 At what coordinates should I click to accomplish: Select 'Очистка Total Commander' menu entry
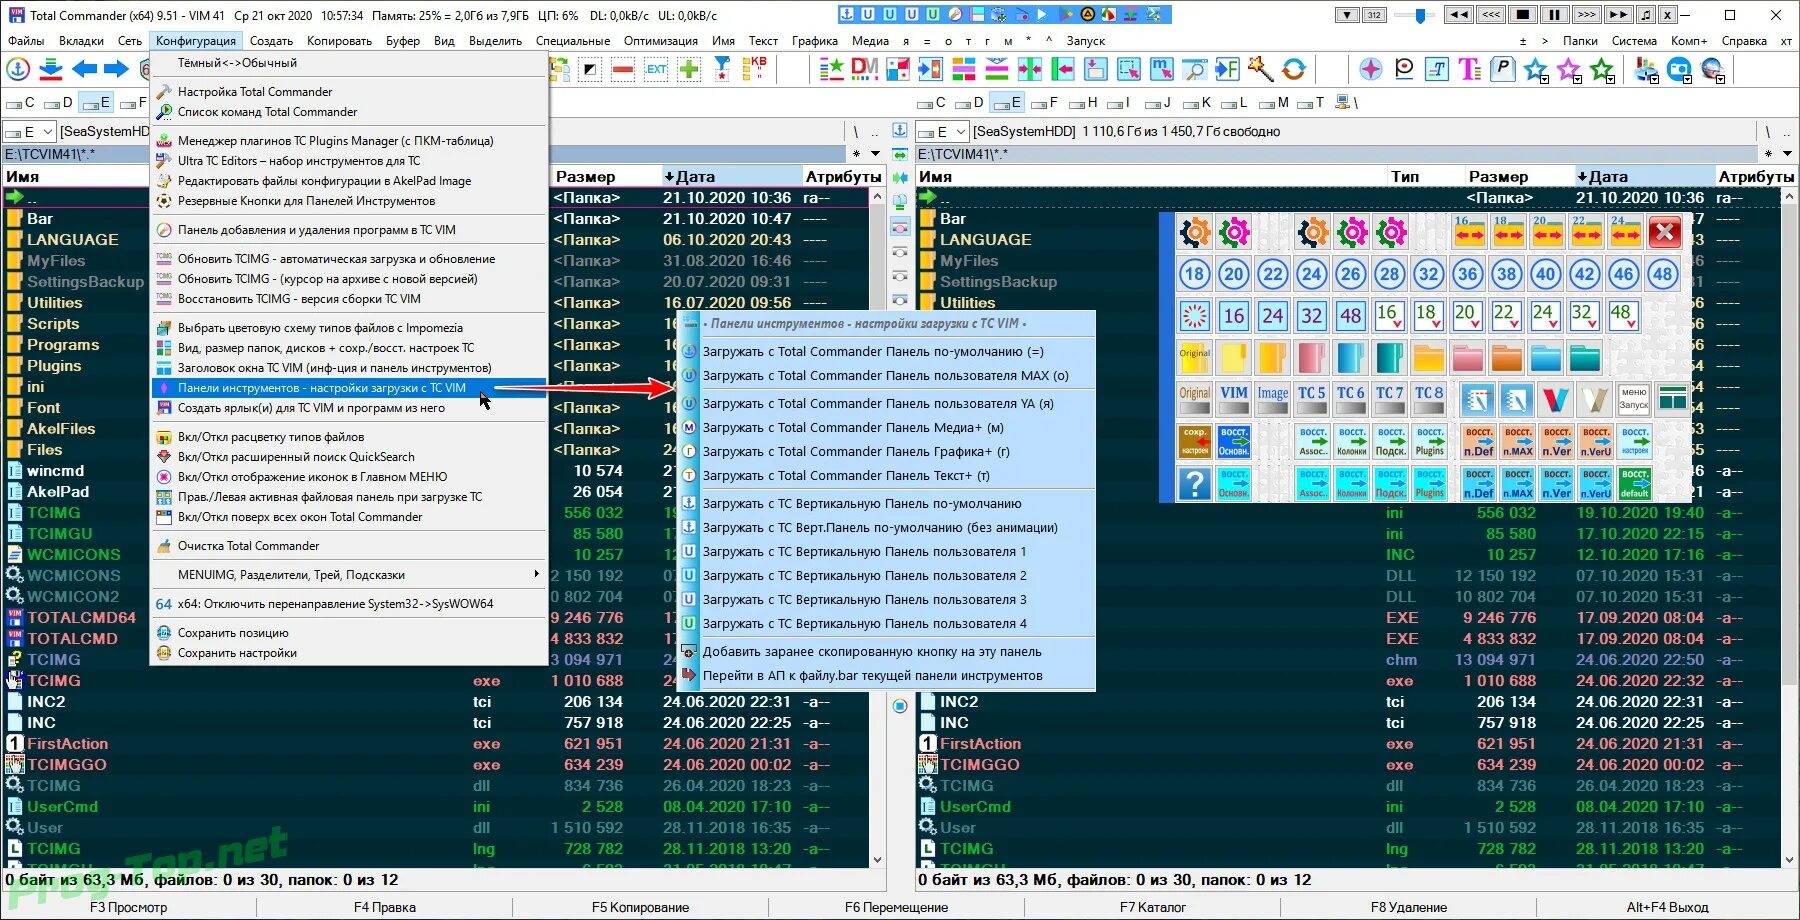(349, 546)
